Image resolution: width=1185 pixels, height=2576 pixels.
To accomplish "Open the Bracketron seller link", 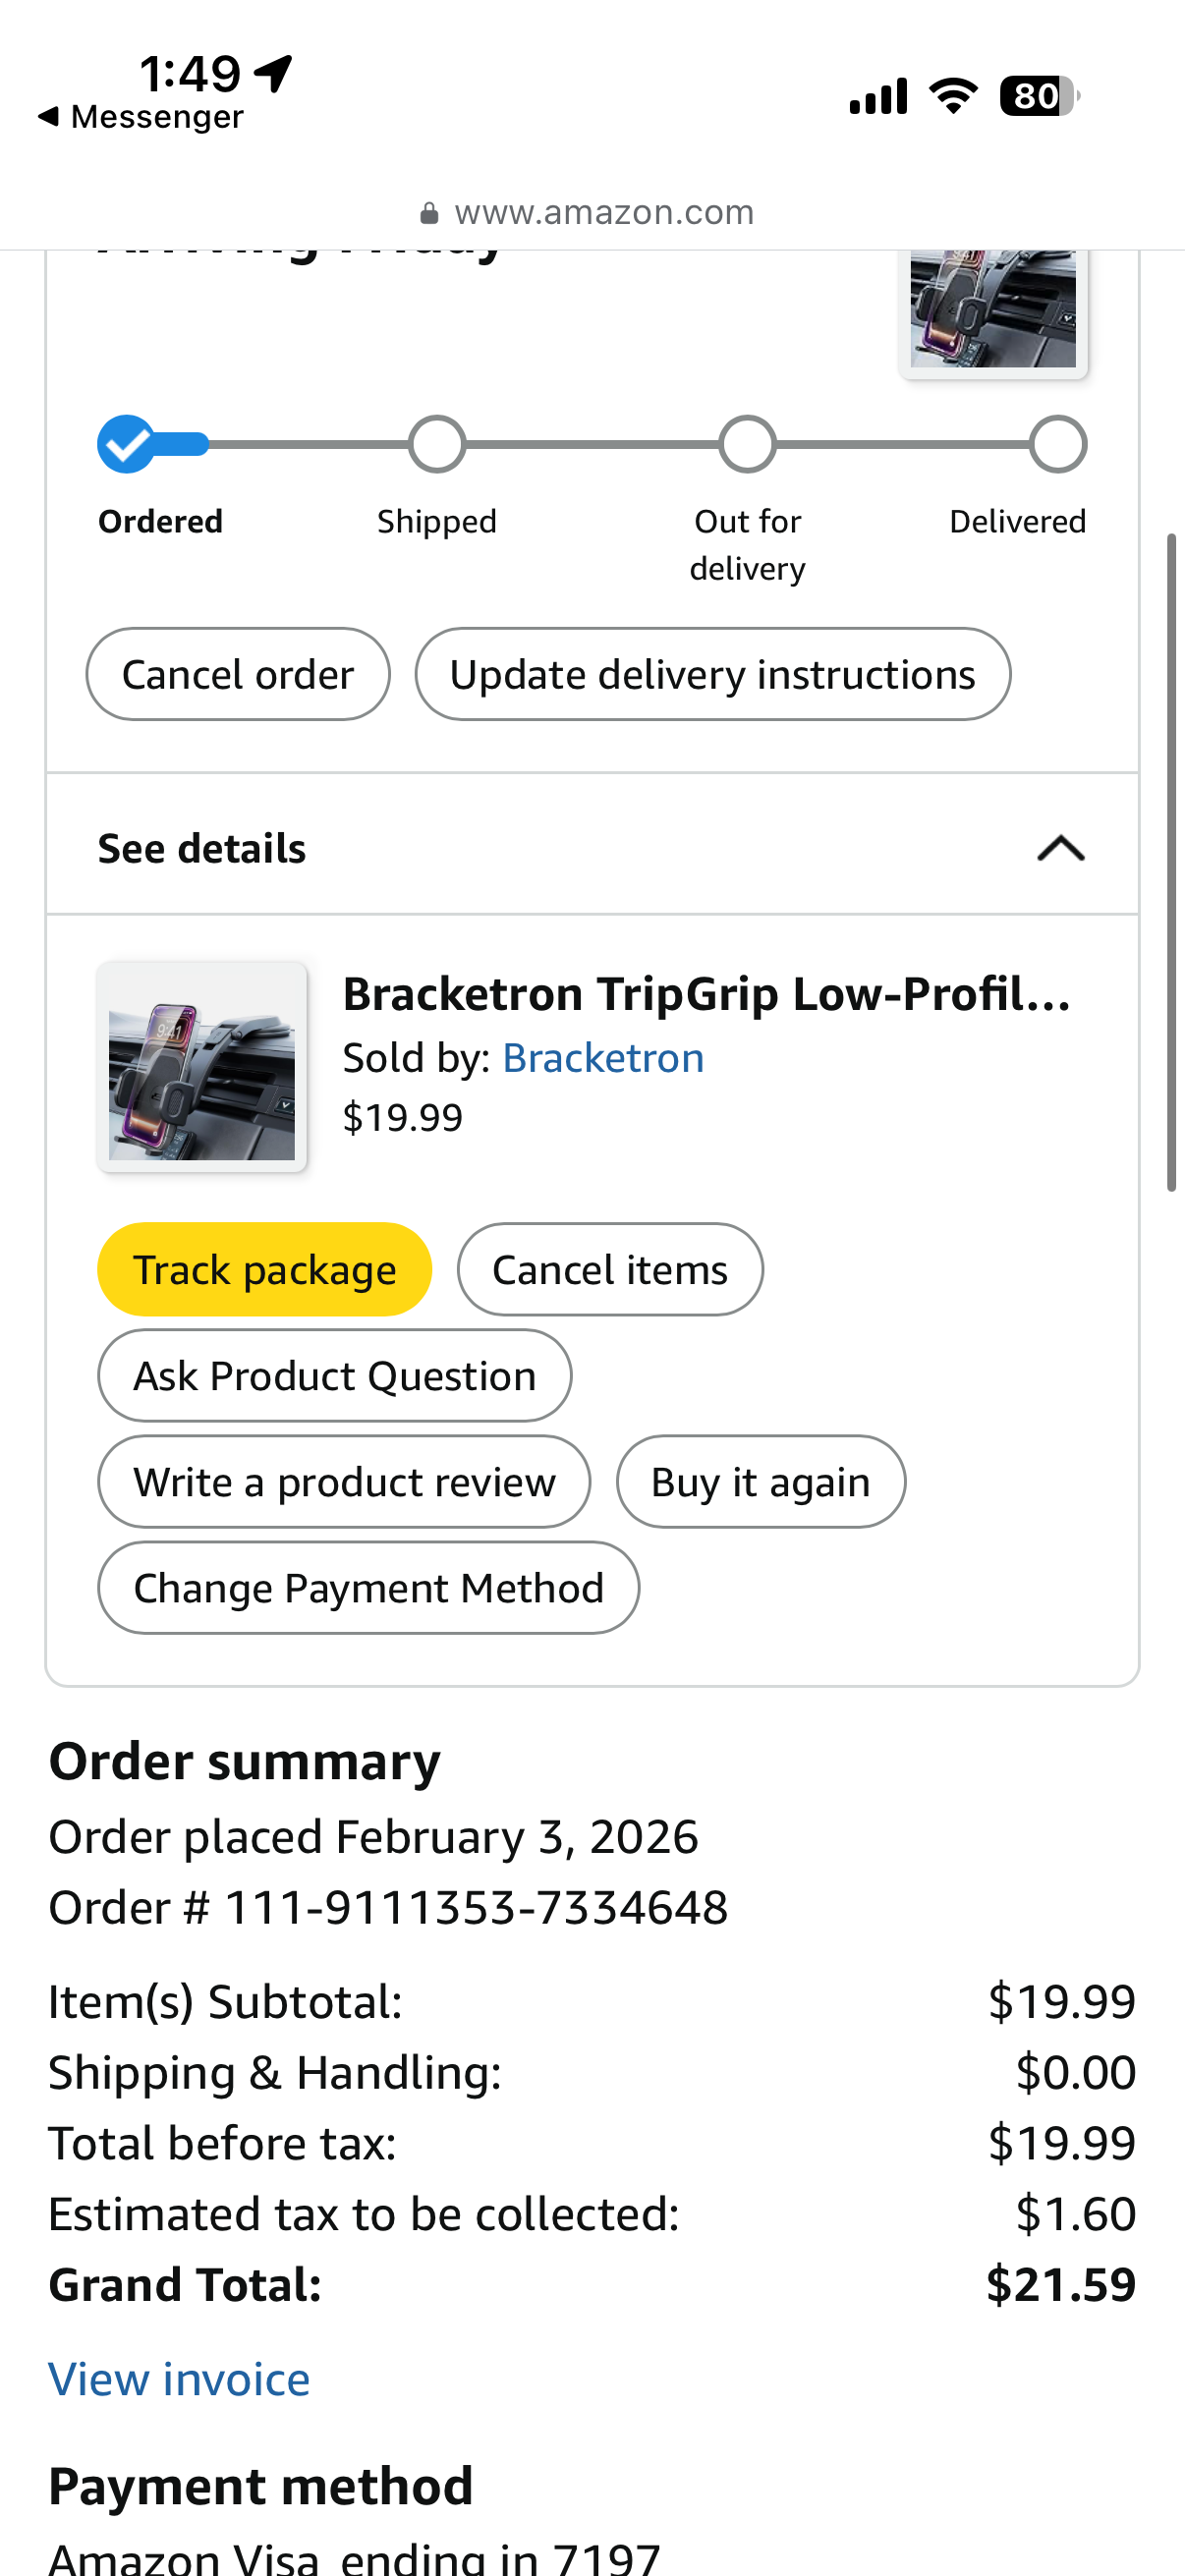I will tap(603, 1058).
